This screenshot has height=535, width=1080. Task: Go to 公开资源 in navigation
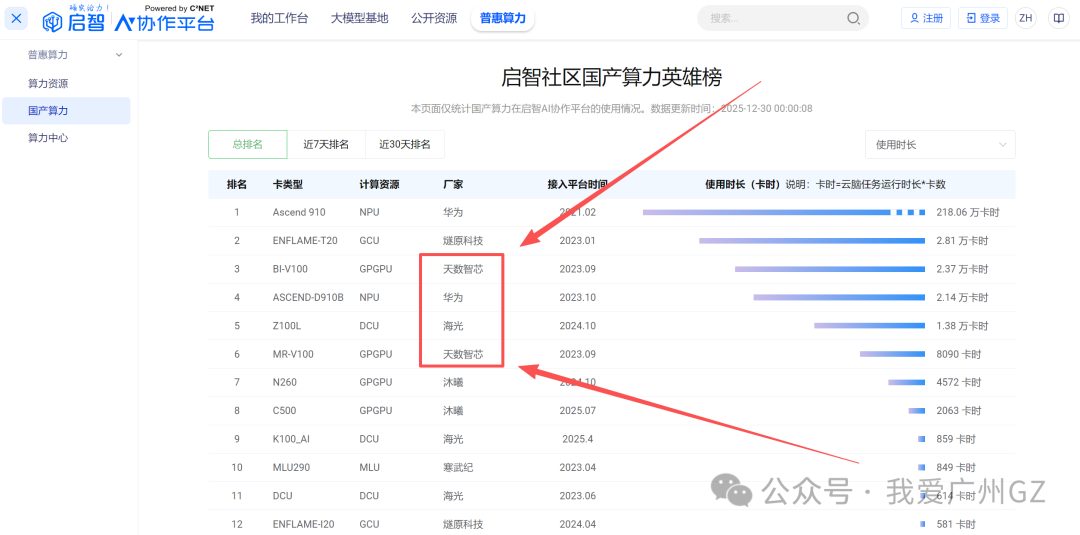click(434, 18)
